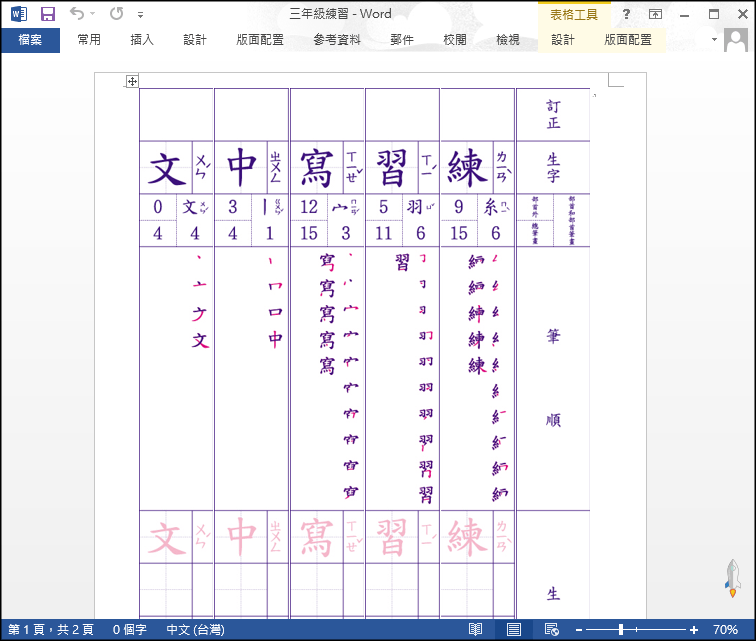This screenshot has width=756, height=641.
Task: Click the 生字 header cell
Action: pyautogui.click(x=554, y=168)
